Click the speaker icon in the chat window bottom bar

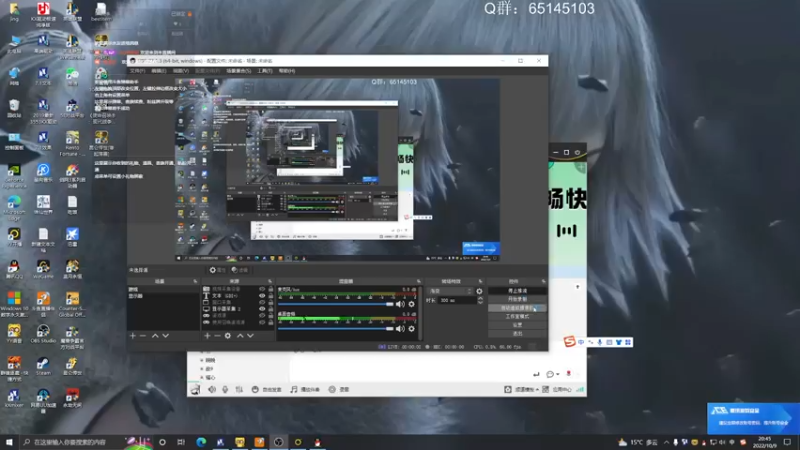pos(212,389)
